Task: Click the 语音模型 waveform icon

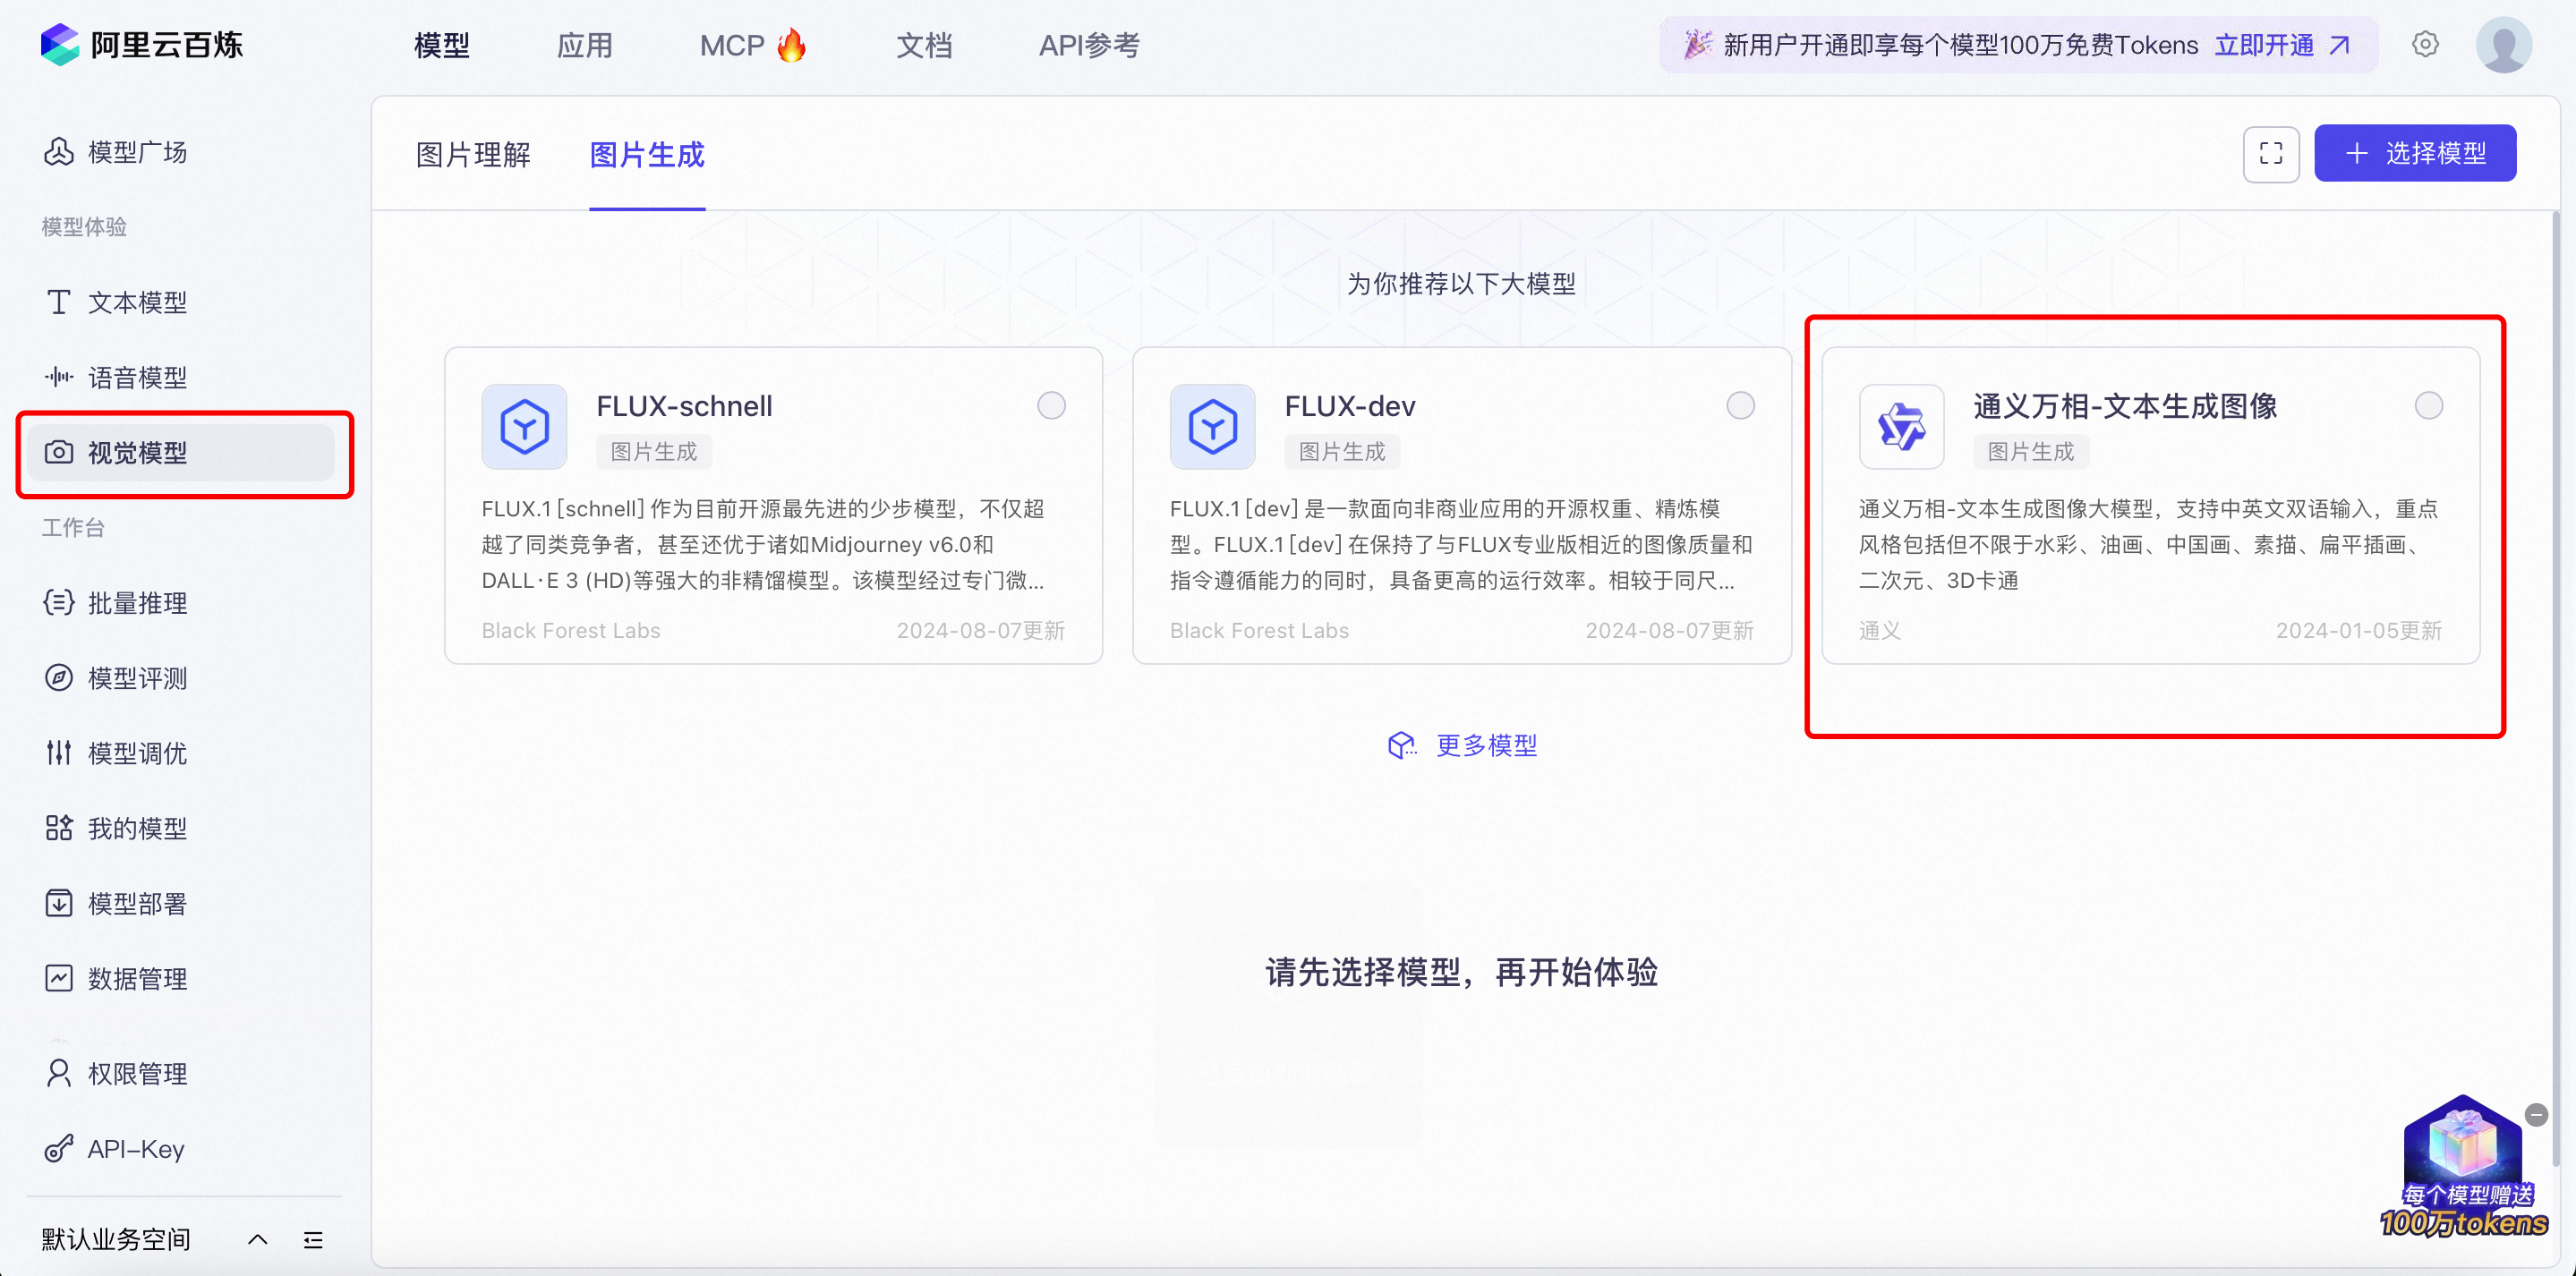Action: point(59,377)
